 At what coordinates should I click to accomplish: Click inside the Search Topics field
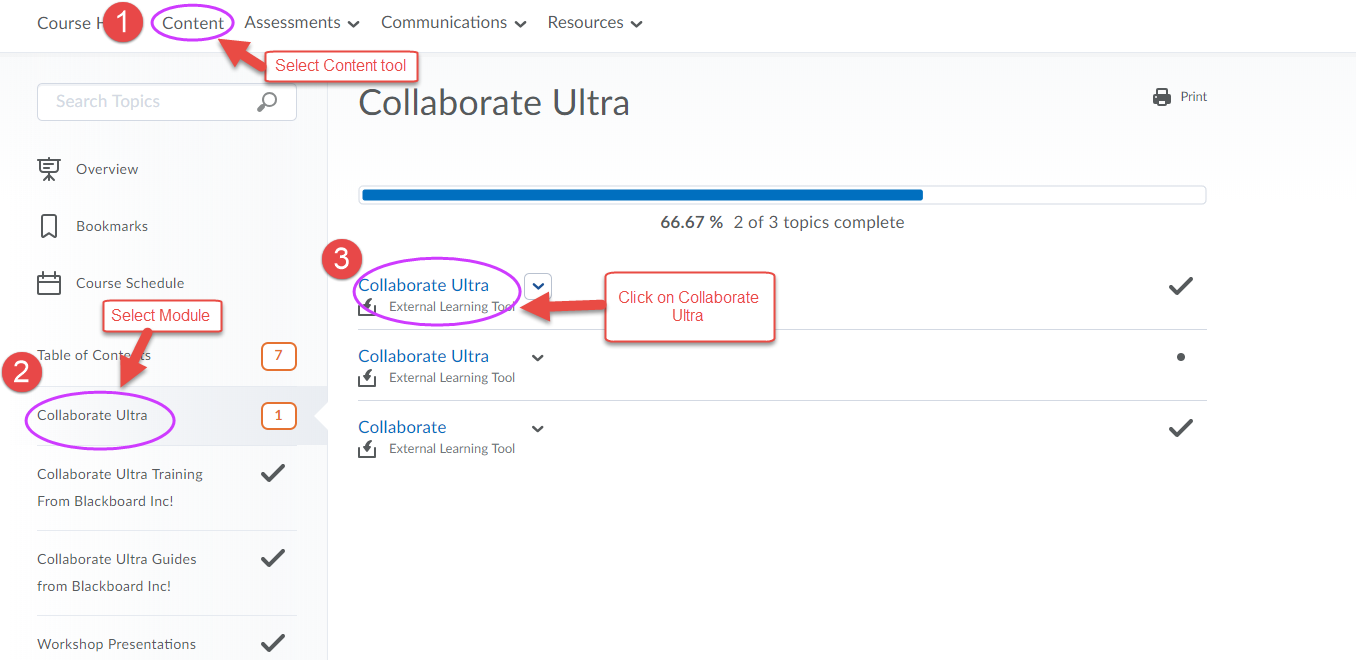point(150,102)
